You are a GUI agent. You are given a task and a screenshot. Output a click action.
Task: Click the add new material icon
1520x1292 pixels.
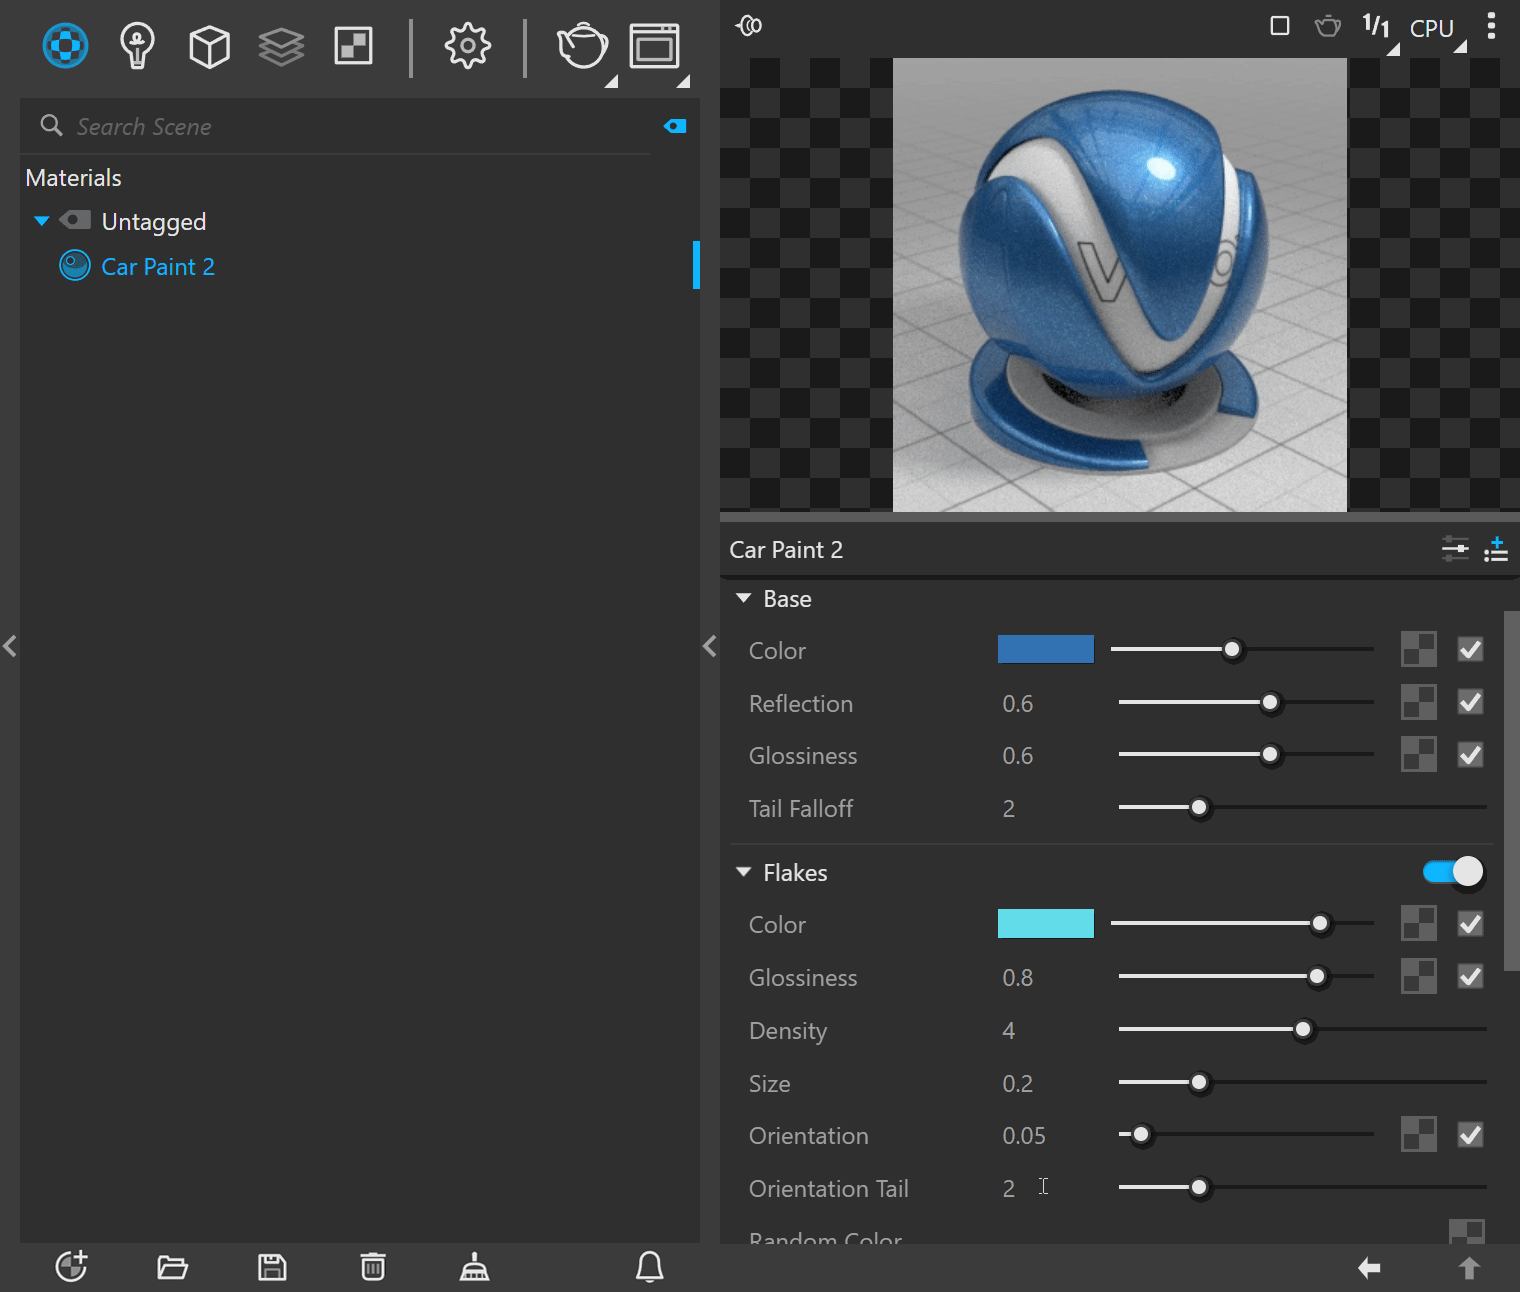71,1266
